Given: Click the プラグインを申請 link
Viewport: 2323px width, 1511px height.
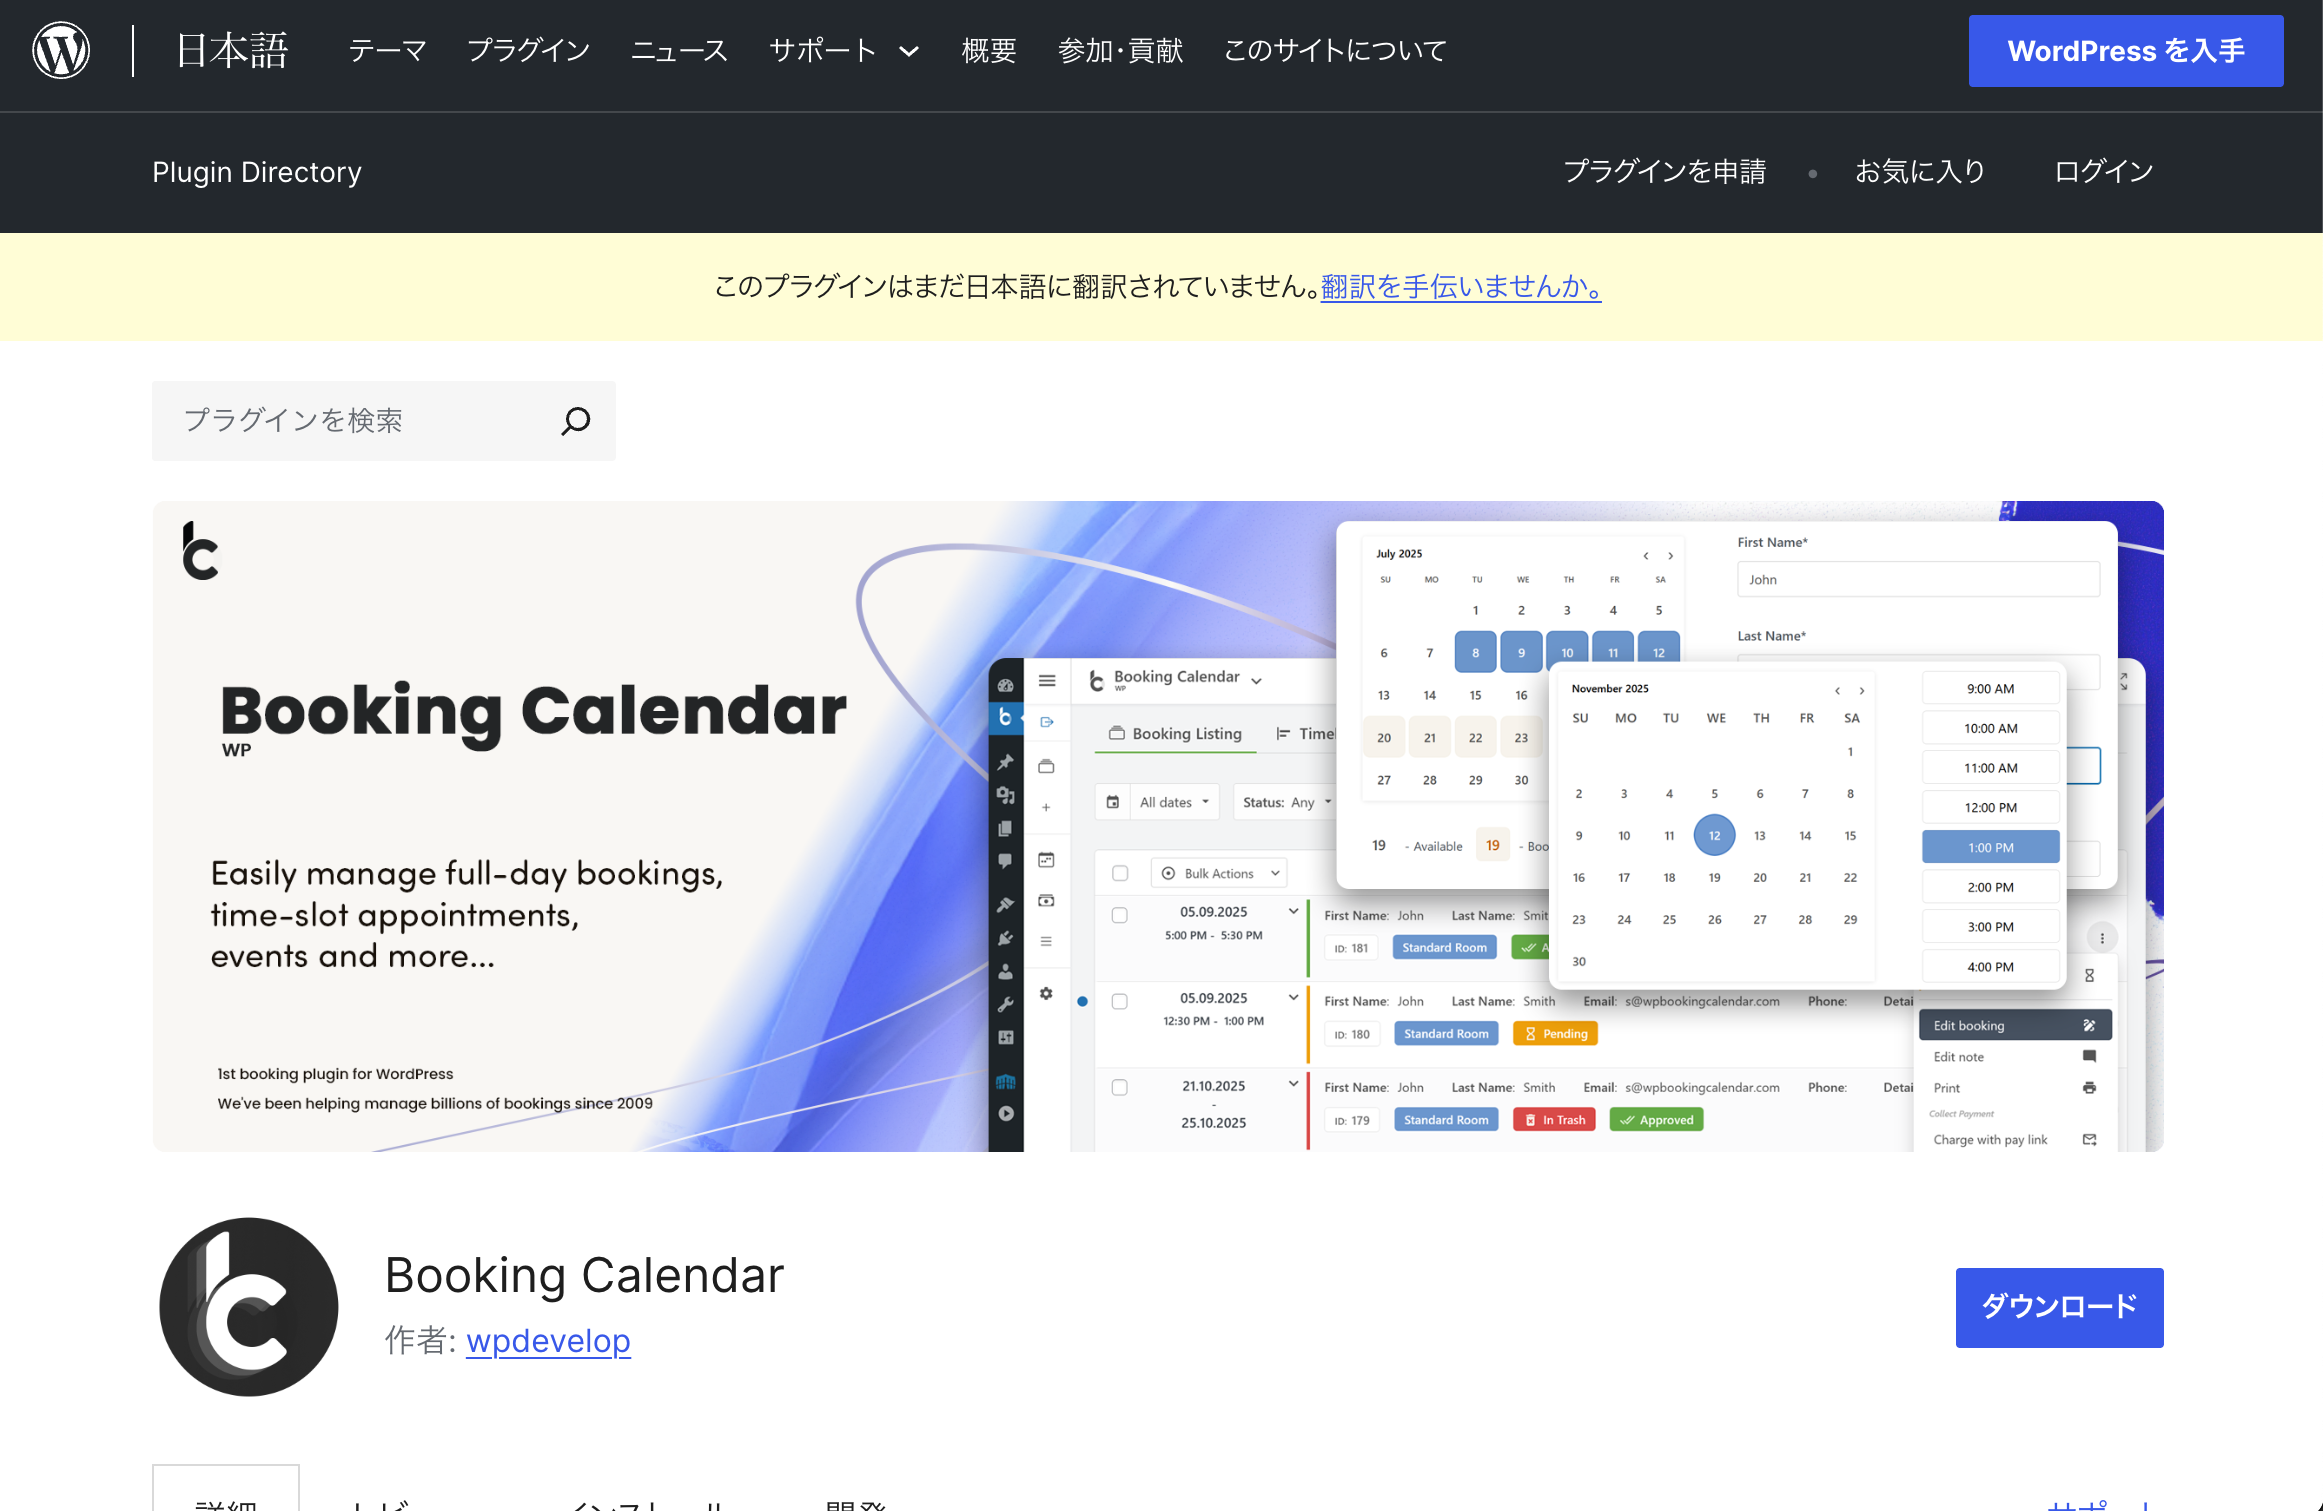Looking at the screenshot, I should coord(1665,172).
